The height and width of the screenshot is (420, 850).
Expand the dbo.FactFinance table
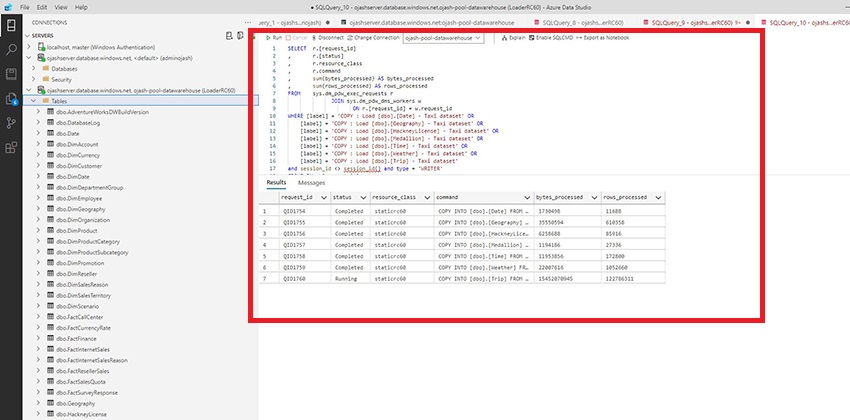click(x=38, y=339)
